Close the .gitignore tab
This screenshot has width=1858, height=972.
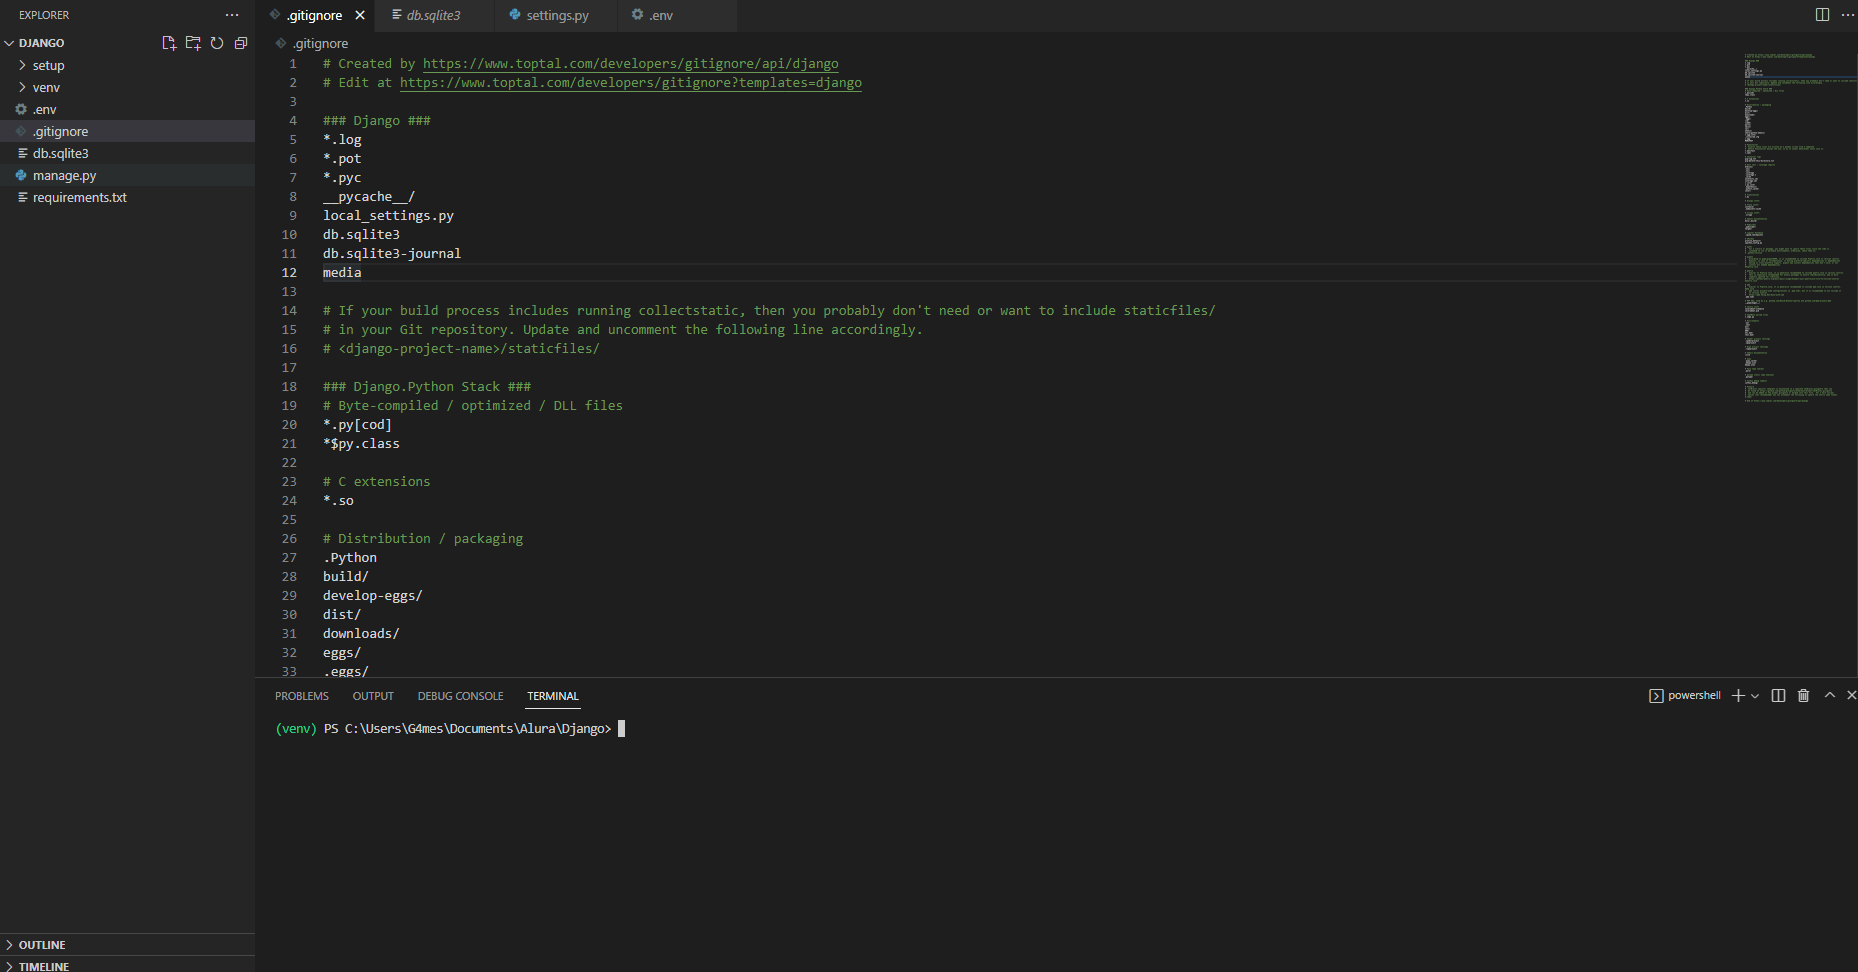360,15
